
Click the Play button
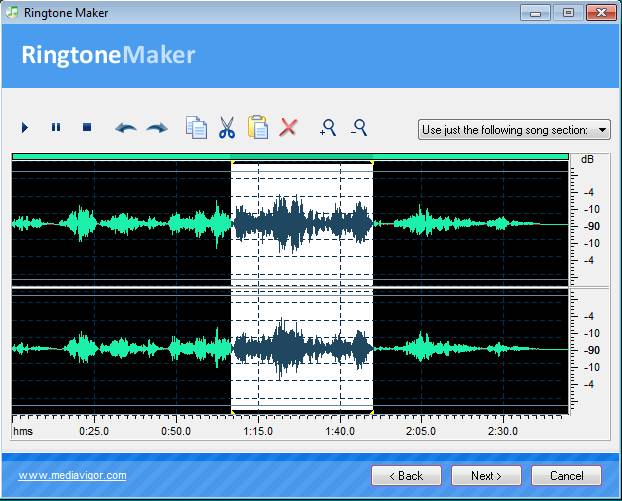[25, 128]
